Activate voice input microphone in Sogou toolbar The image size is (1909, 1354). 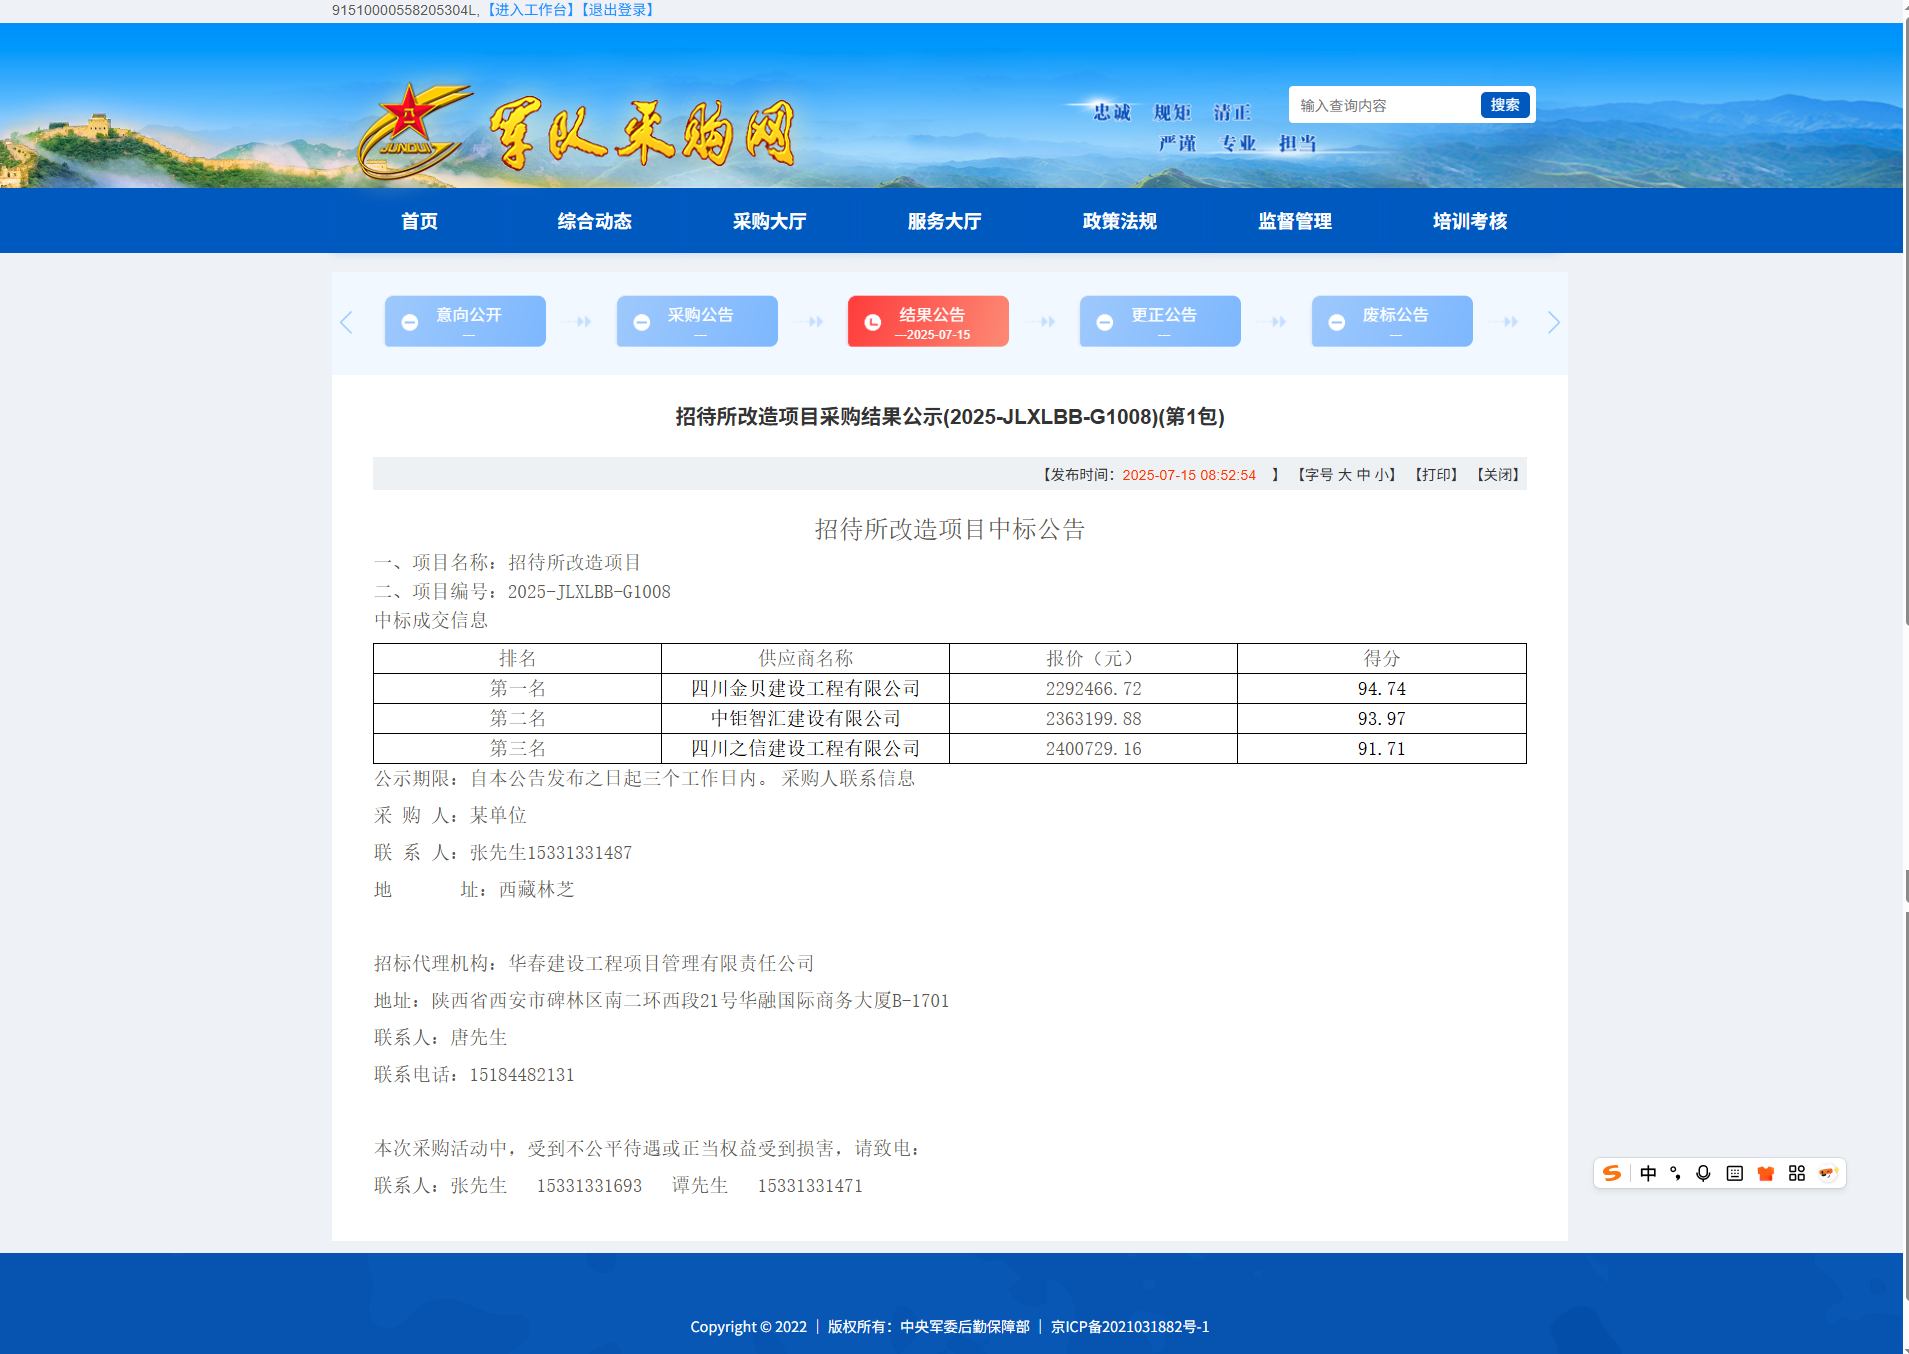click(1703, 1173)
